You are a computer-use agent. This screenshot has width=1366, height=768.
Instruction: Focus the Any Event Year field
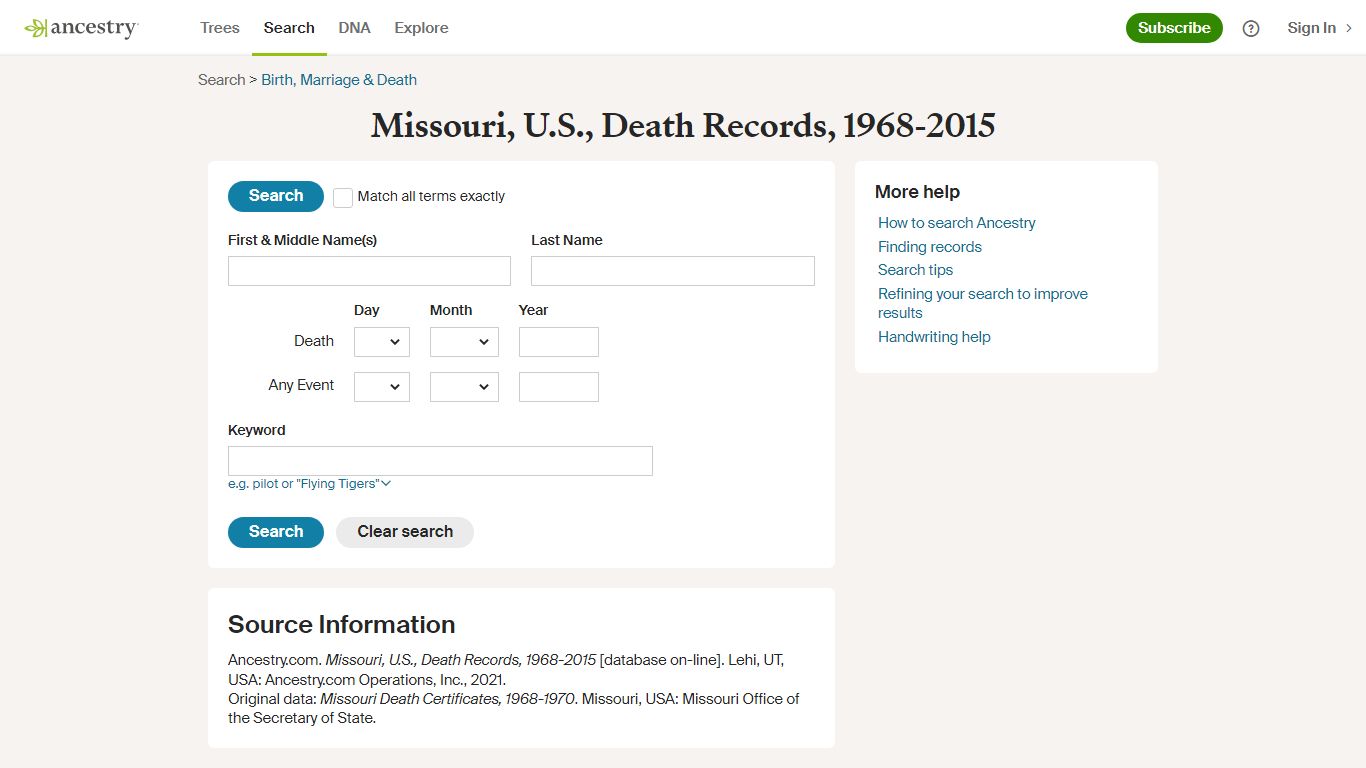(559, 387)
